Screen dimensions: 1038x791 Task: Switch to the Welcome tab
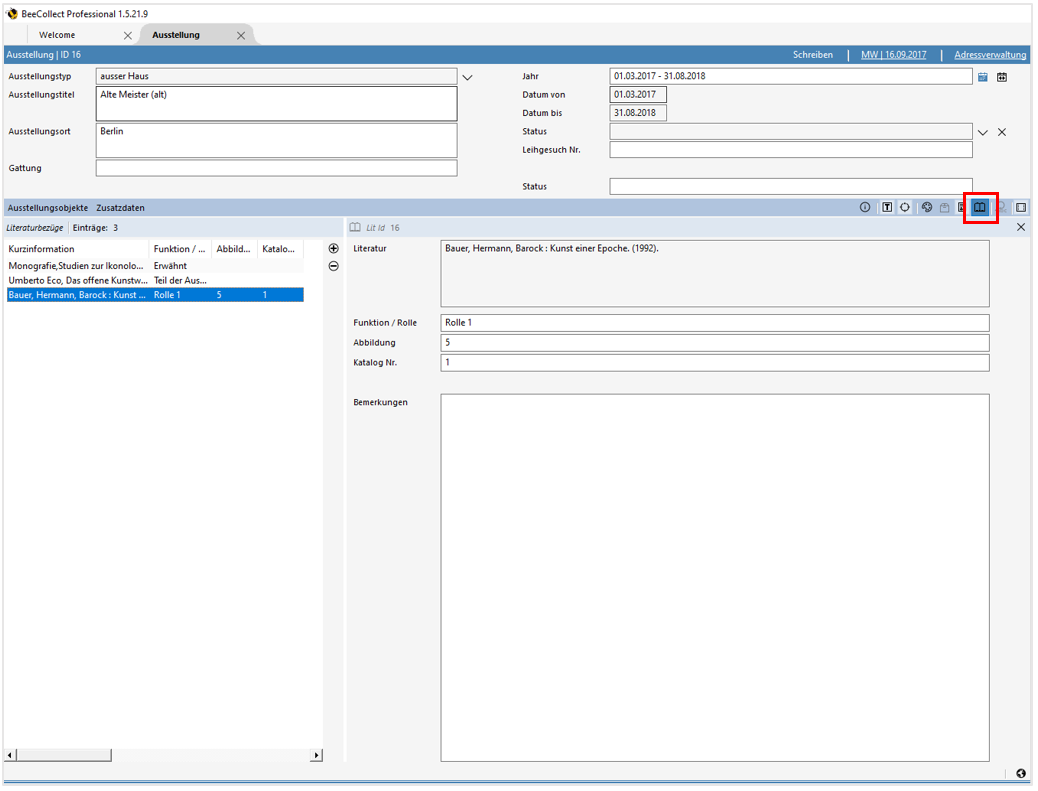[x=57, y=35]
